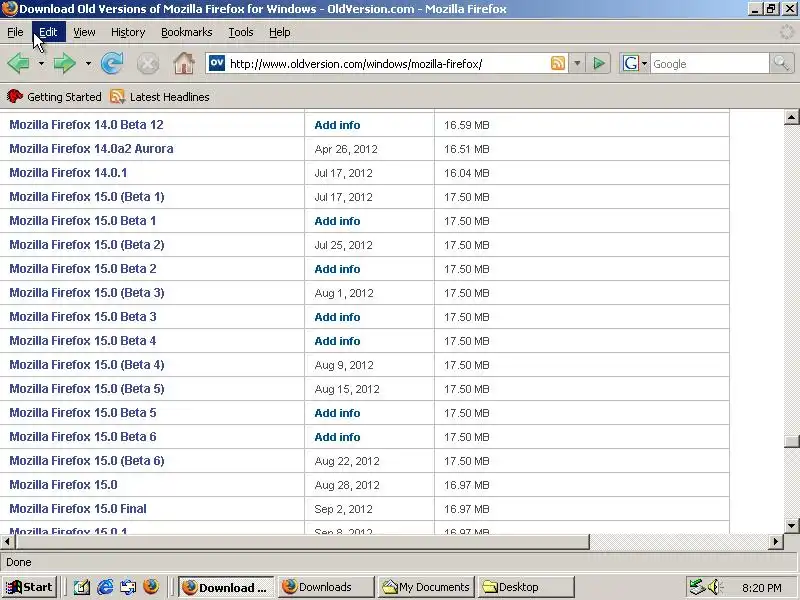This screenshot has height=600, width=800.
Task: Open the forward history dropdown arrow
Action: [88, 64]
